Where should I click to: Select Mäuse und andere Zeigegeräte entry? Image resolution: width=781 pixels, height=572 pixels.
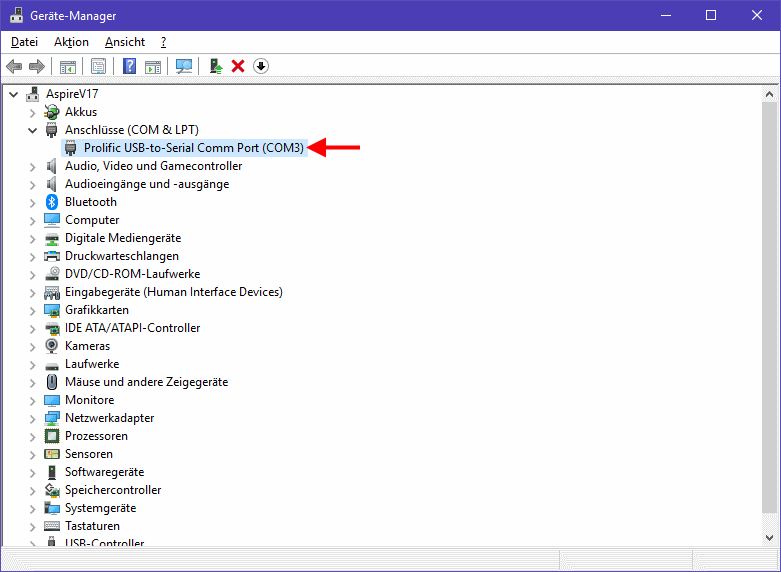146,382
